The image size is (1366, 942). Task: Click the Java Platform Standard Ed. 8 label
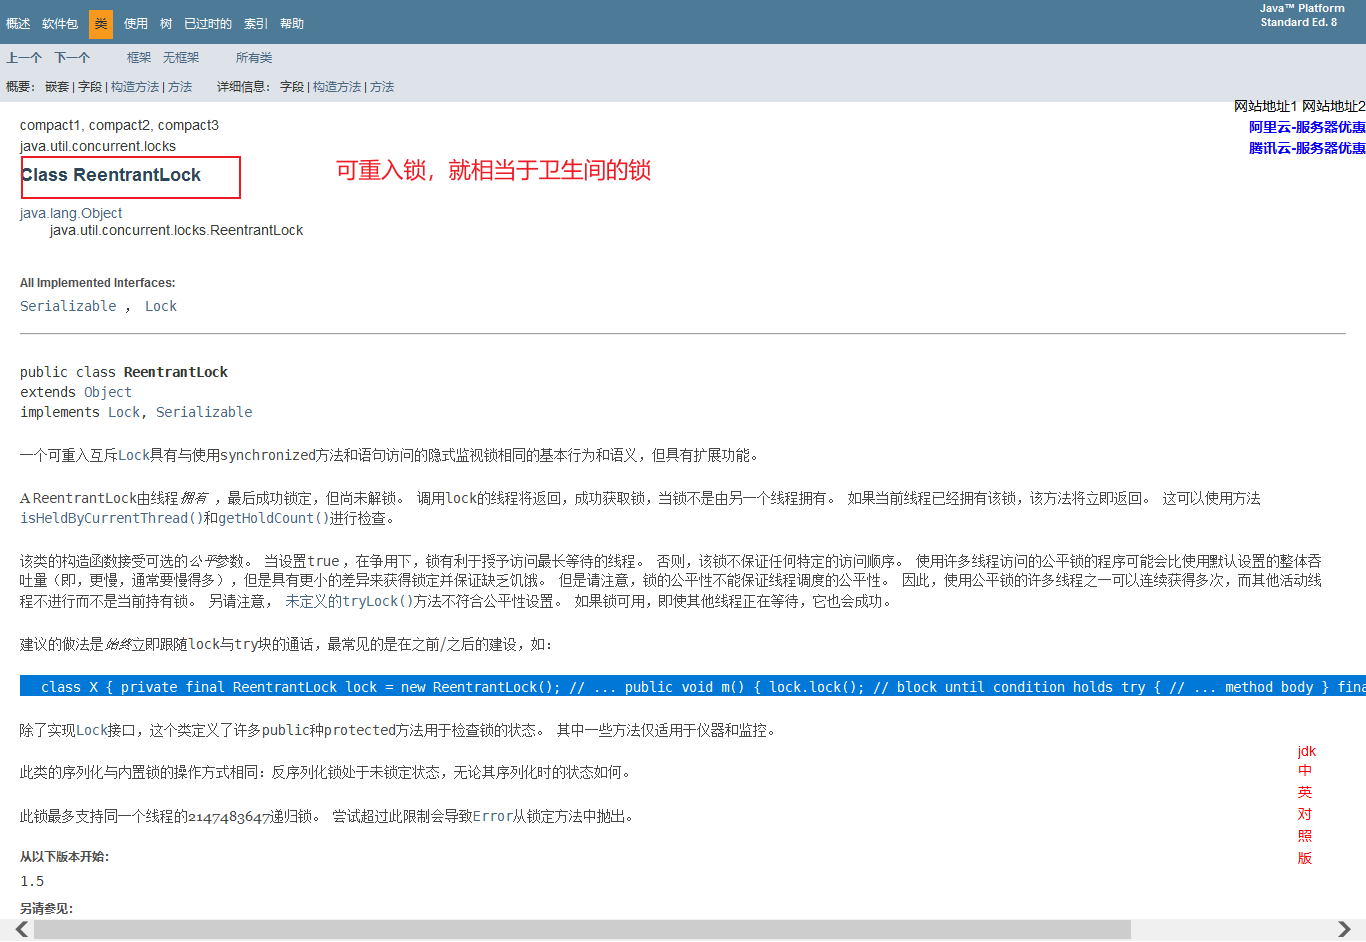coord(1301,15)
